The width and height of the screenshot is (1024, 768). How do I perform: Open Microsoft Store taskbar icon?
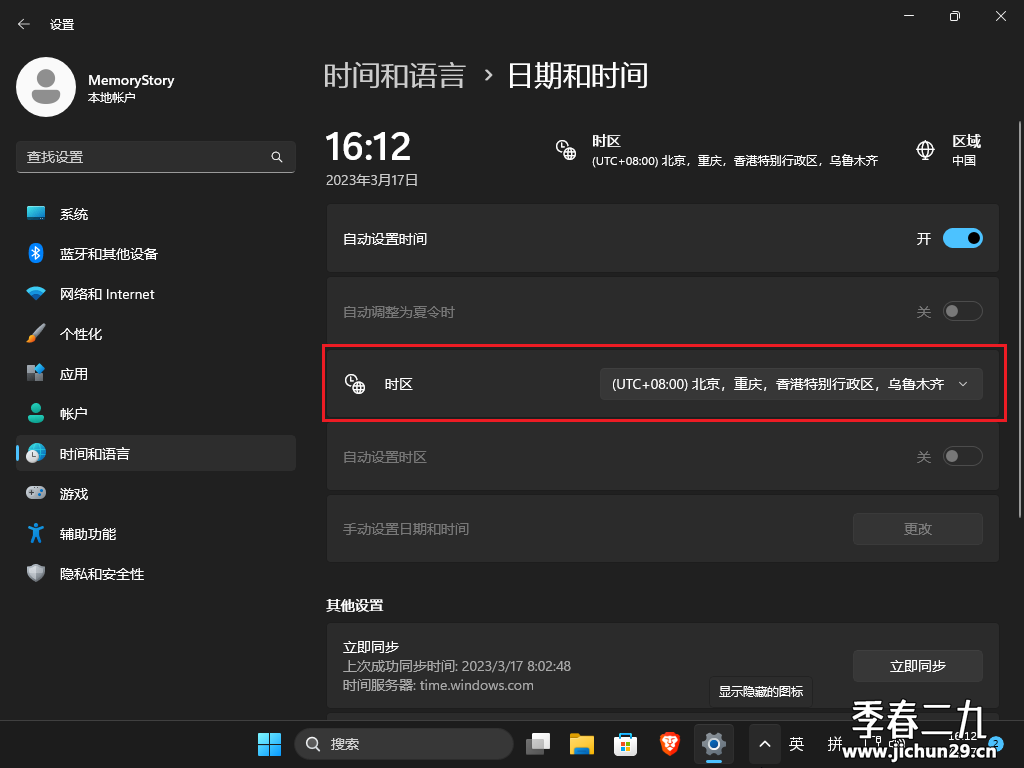coord(625,744)
